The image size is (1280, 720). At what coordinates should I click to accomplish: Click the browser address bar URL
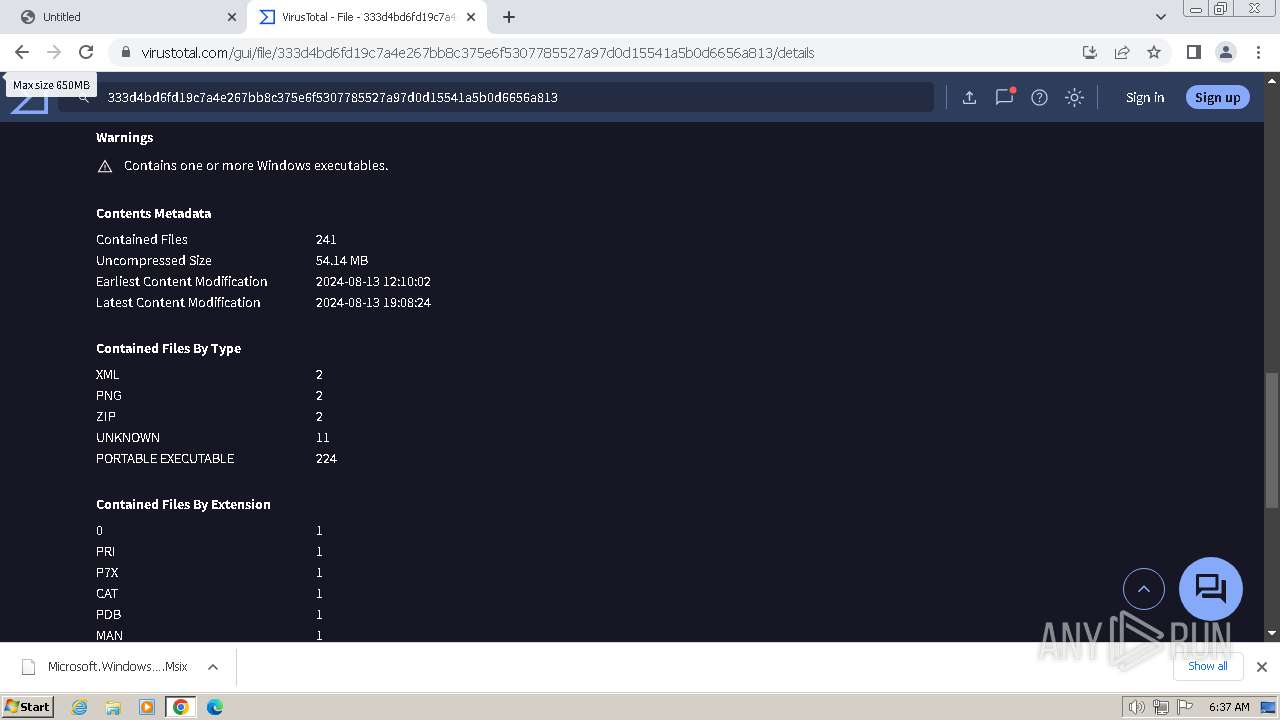[x=478, y=52]
